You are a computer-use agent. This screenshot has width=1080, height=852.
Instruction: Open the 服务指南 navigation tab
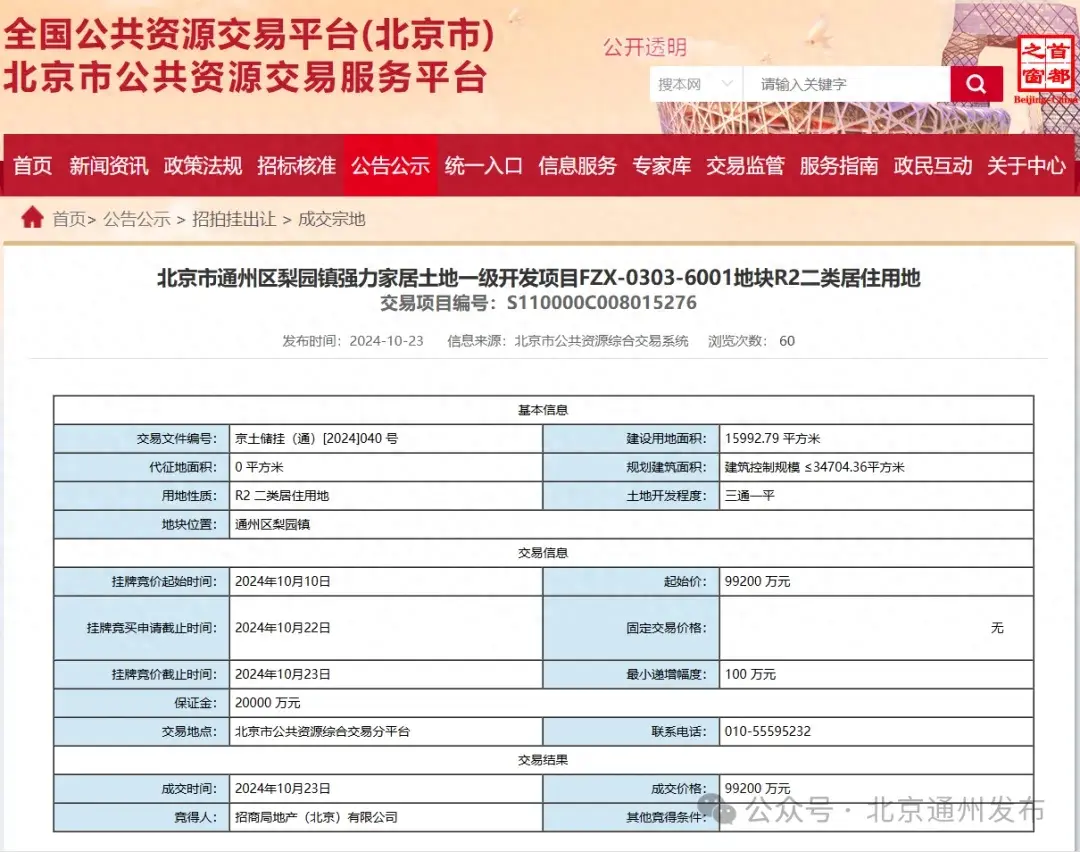click(839, 166)
